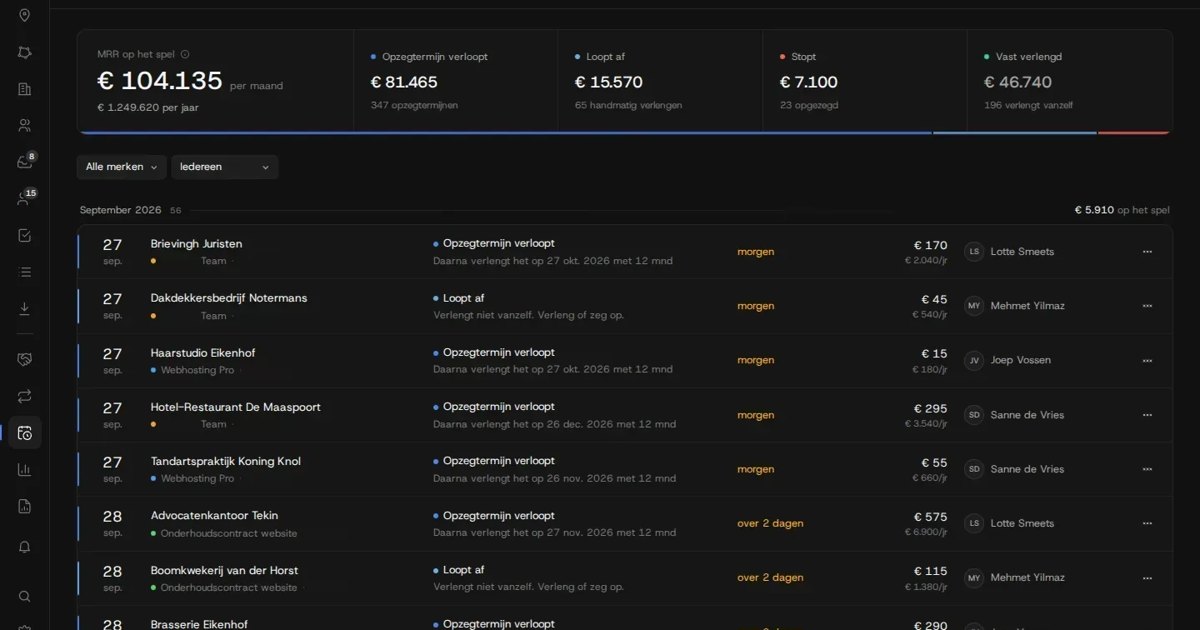1200x630 pixels.
Task: Filter by Stopt summary card
Action: click(x=865, y=81)
